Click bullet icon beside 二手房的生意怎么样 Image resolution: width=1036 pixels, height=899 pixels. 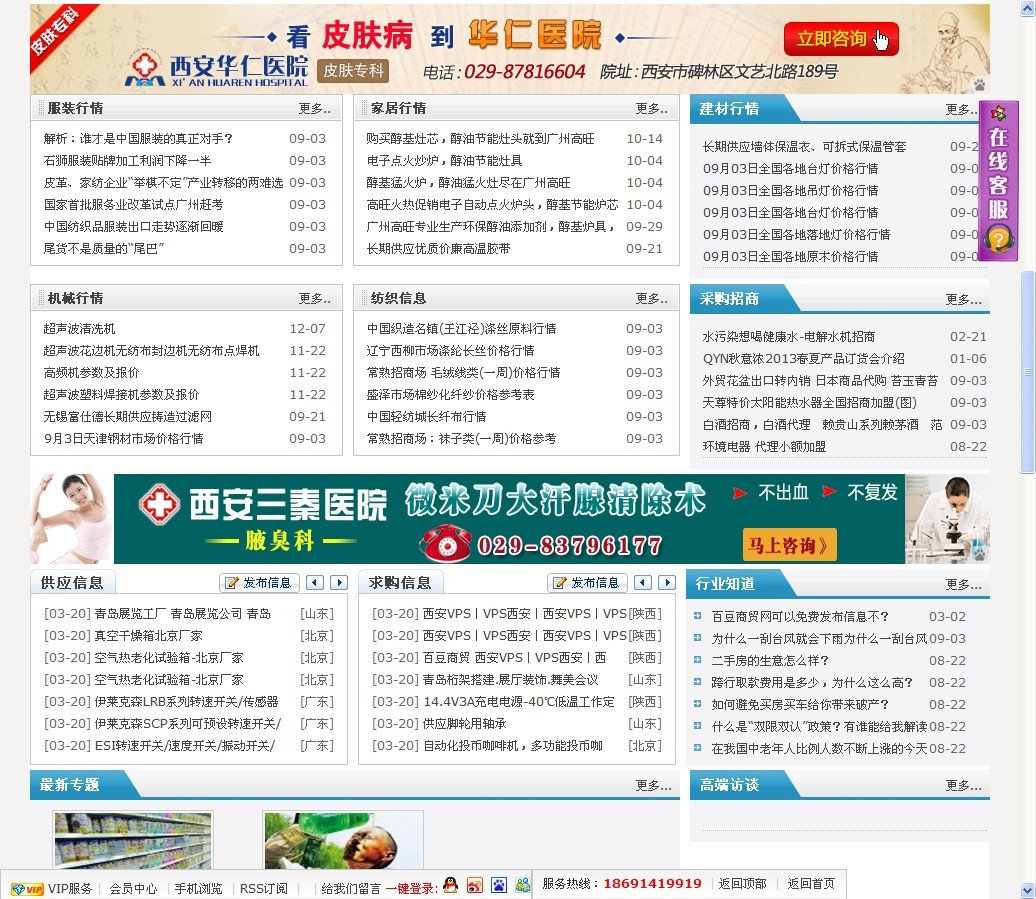click(x=697, y=660)
